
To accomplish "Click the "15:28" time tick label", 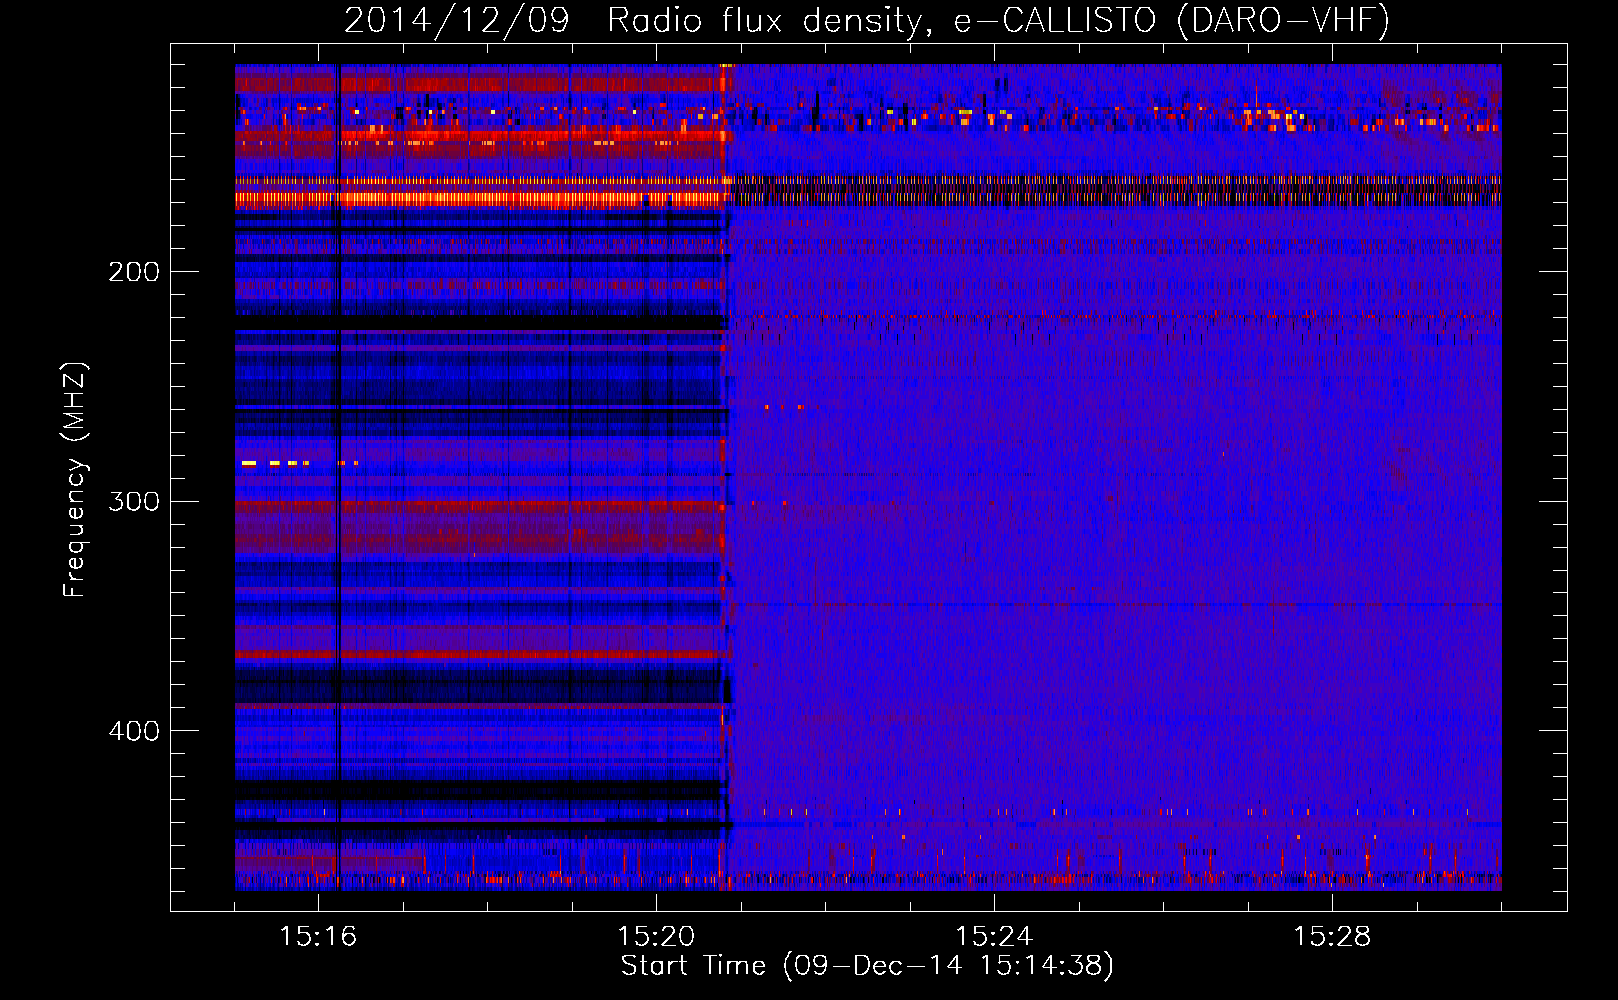I will 1332,936.
